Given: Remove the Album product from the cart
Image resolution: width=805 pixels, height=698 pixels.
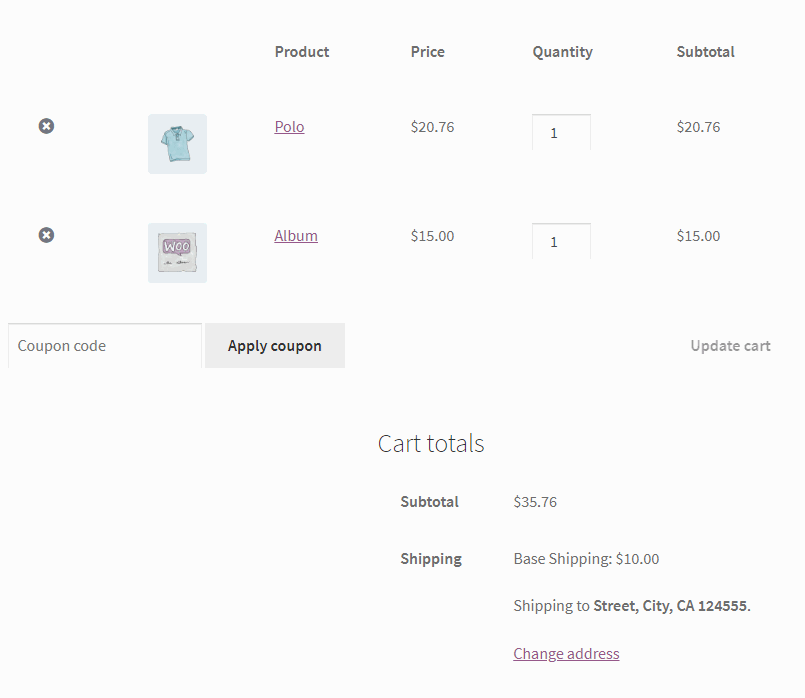Looking at the screenshot, I should pos(46,235).
